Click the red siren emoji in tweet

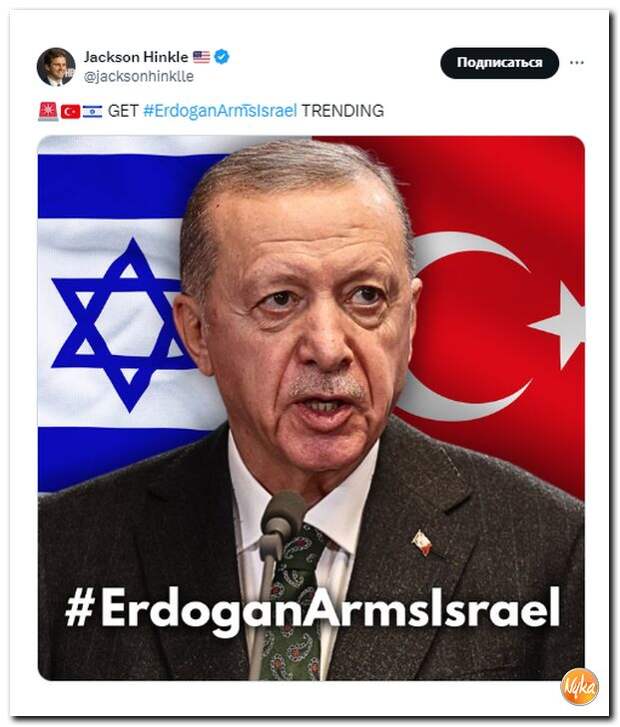point(48,111)
